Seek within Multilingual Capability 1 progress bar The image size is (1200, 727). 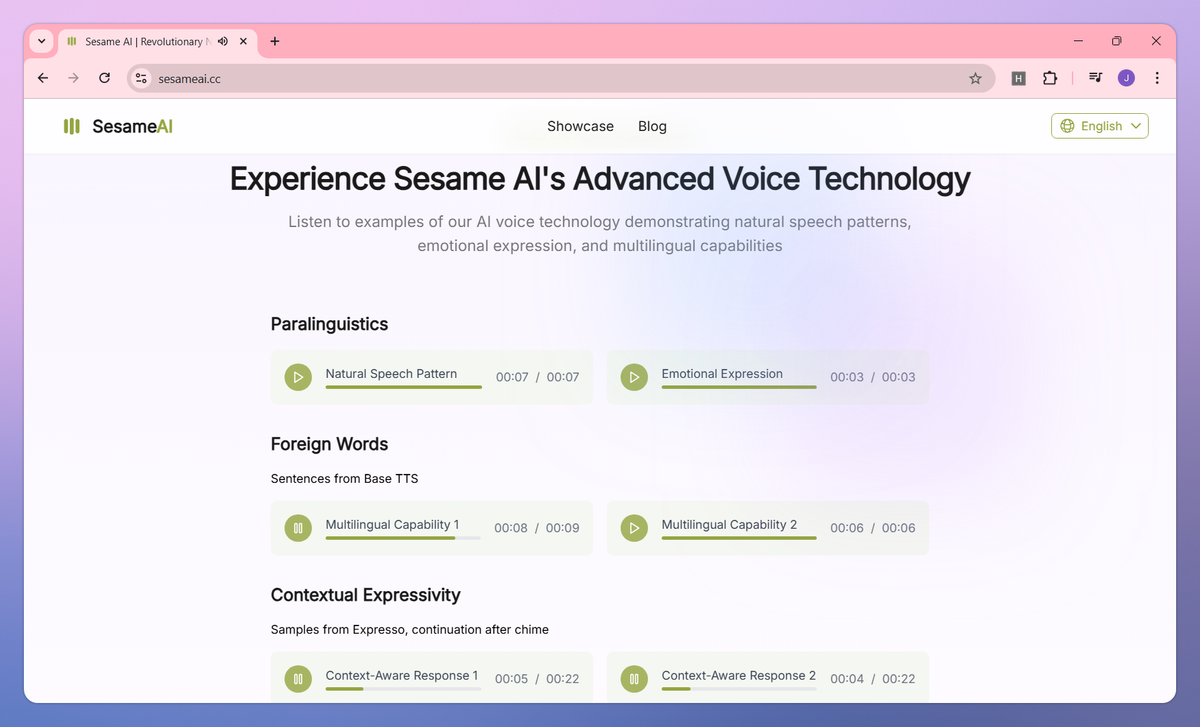click(403, 538)
